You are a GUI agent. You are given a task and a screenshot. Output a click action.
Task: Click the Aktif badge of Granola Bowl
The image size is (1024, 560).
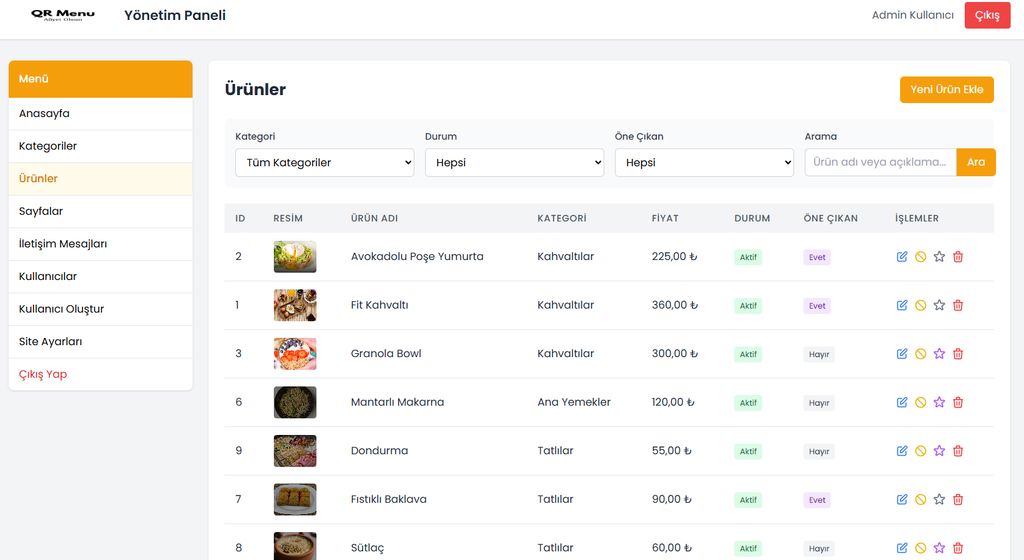(748, 354)
